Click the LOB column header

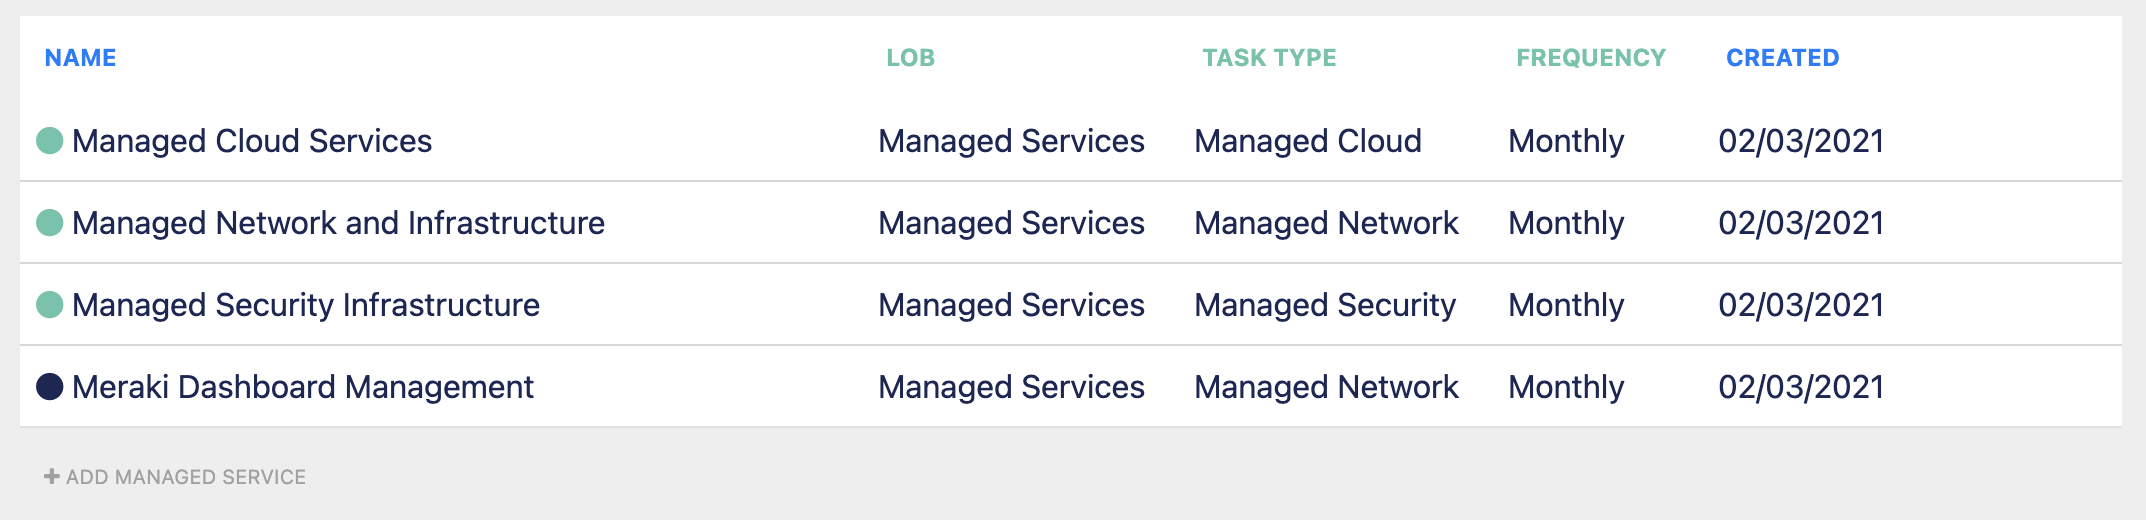(911, 58)
